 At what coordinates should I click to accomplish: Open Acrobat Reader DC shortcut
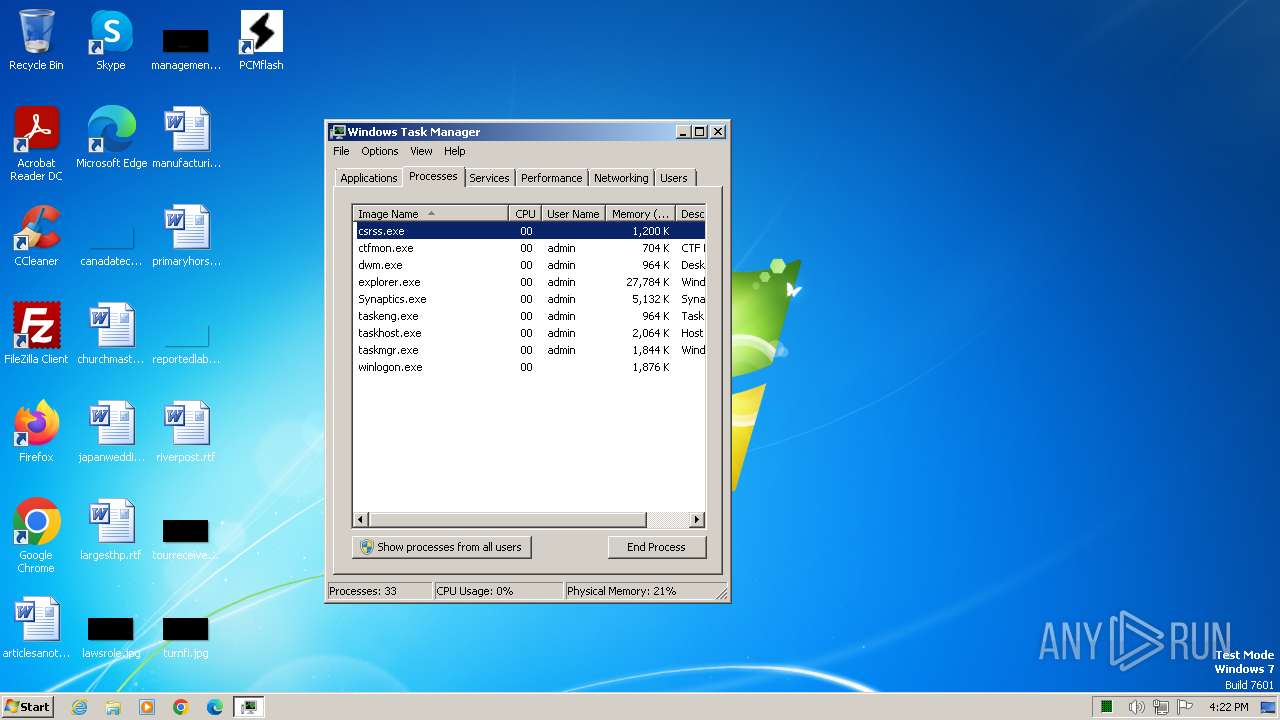click(36, 143)
